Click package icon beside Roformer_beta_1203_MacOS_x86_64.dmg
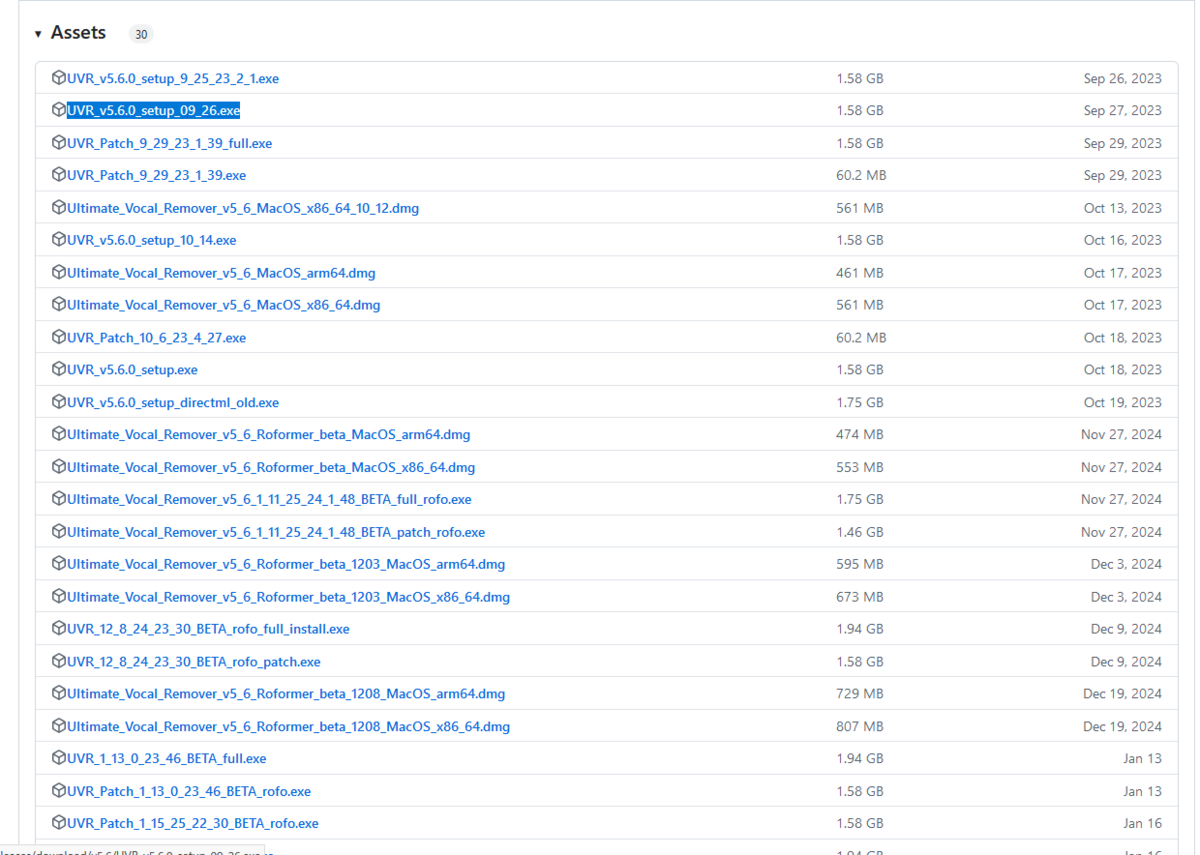This screenshot has height=855, width=1200. (x=59, y=597)
